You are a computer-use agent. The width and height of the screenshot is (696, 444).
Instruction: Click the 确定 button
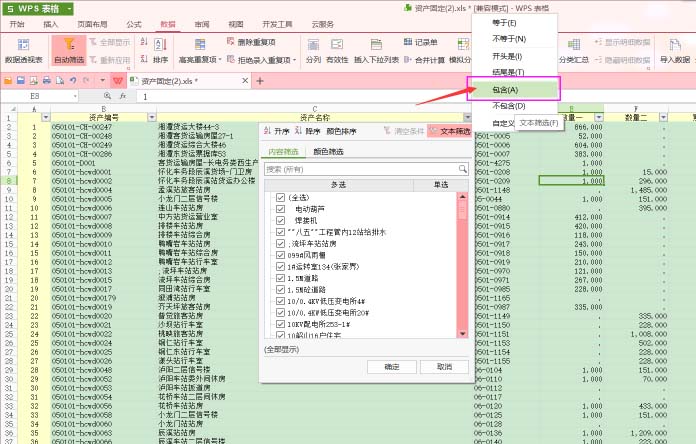point(392,367)
